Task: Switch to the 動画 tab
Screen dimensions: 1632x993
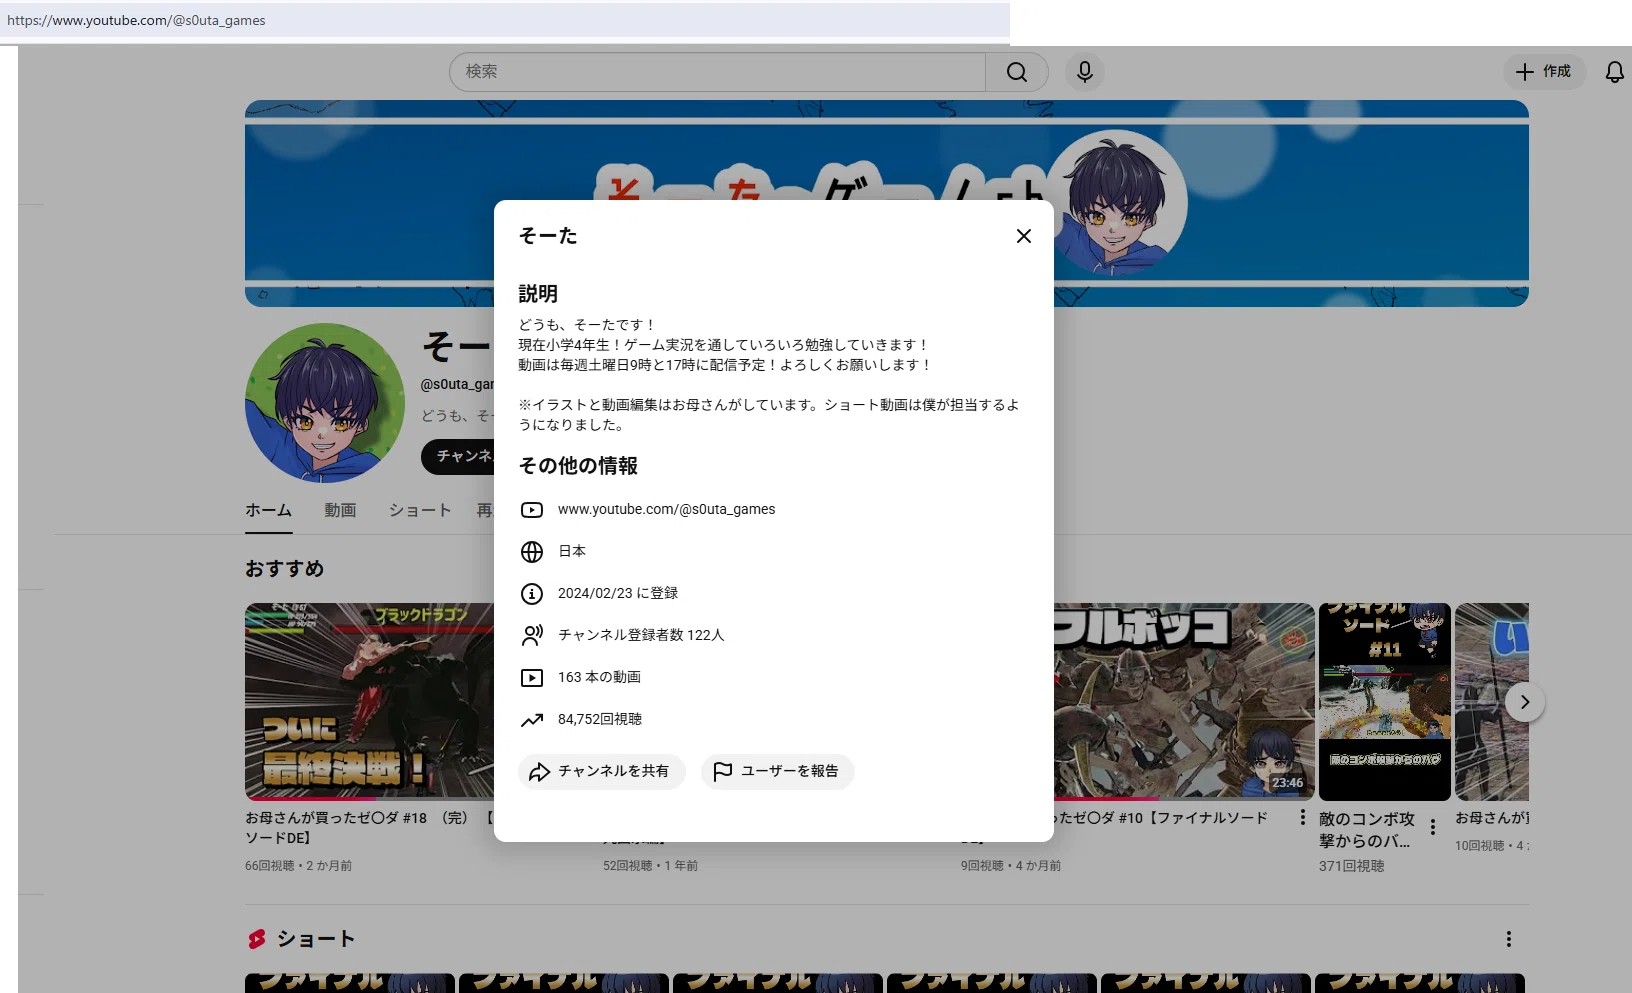Action: pyautogui.click(x=340, y=510)
